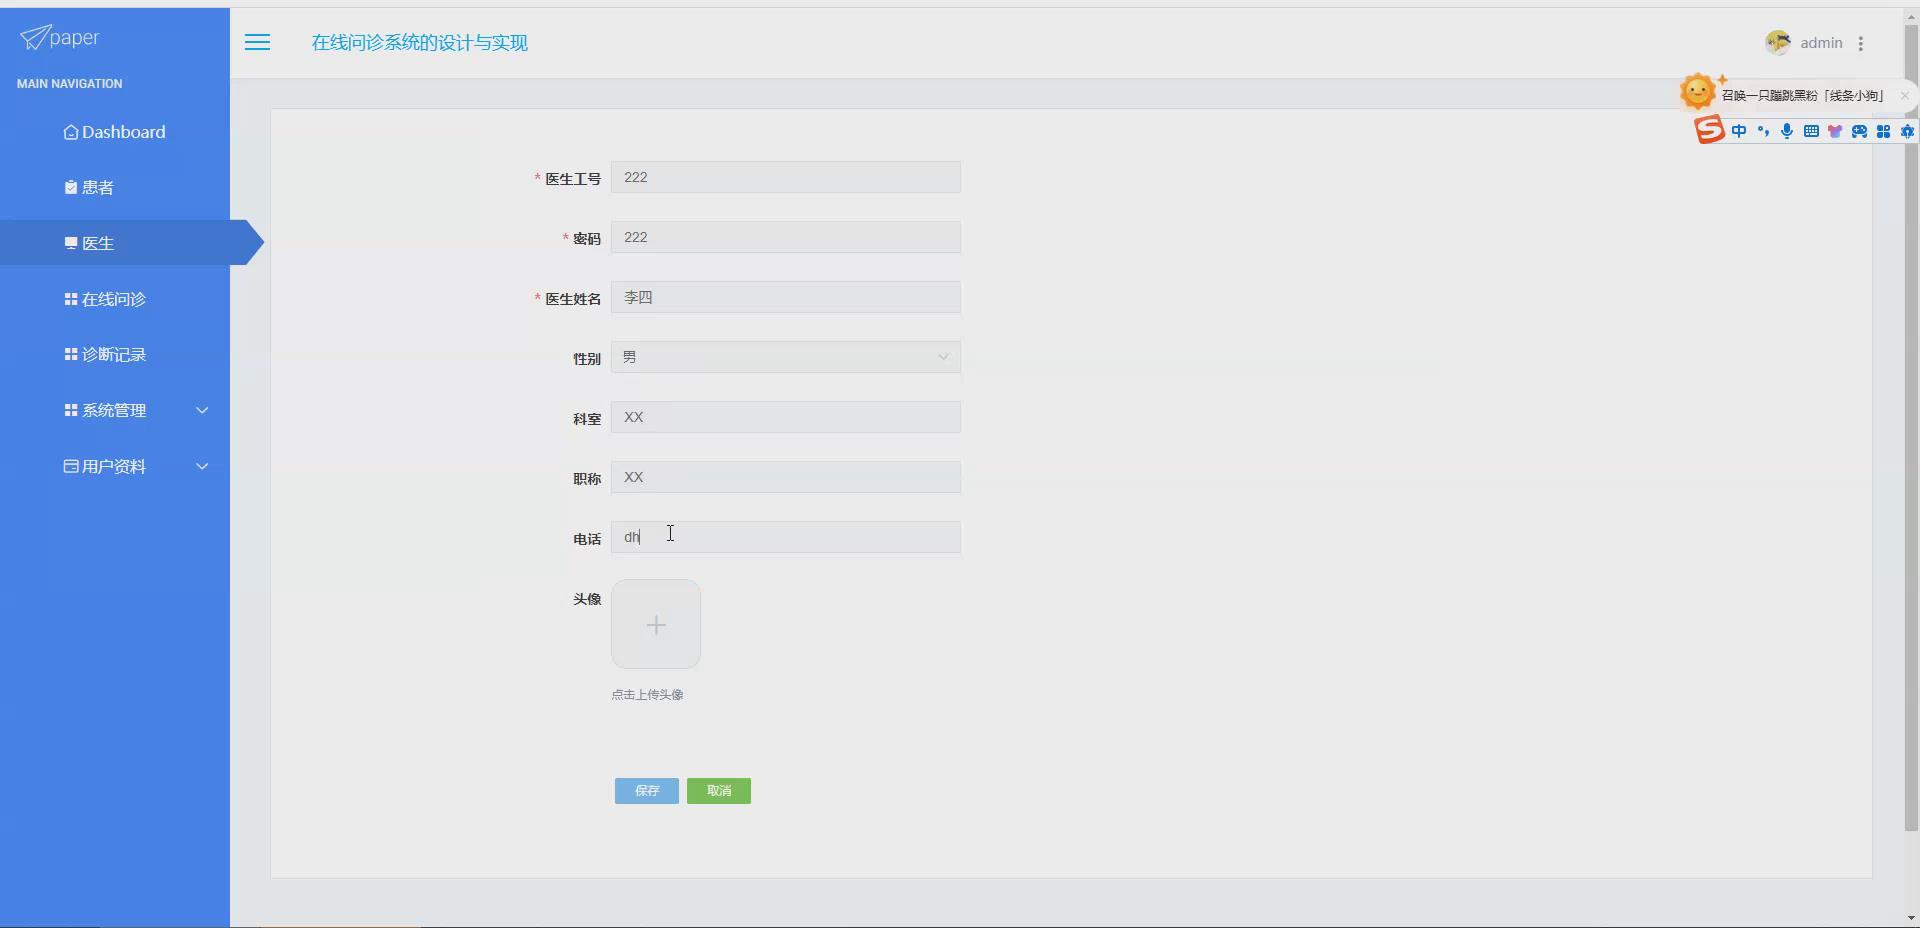This screenshot has height=928, width=1920.
Task: Toggle the sidebar with the hamburger icon
Action: click(x=257, y=42)
